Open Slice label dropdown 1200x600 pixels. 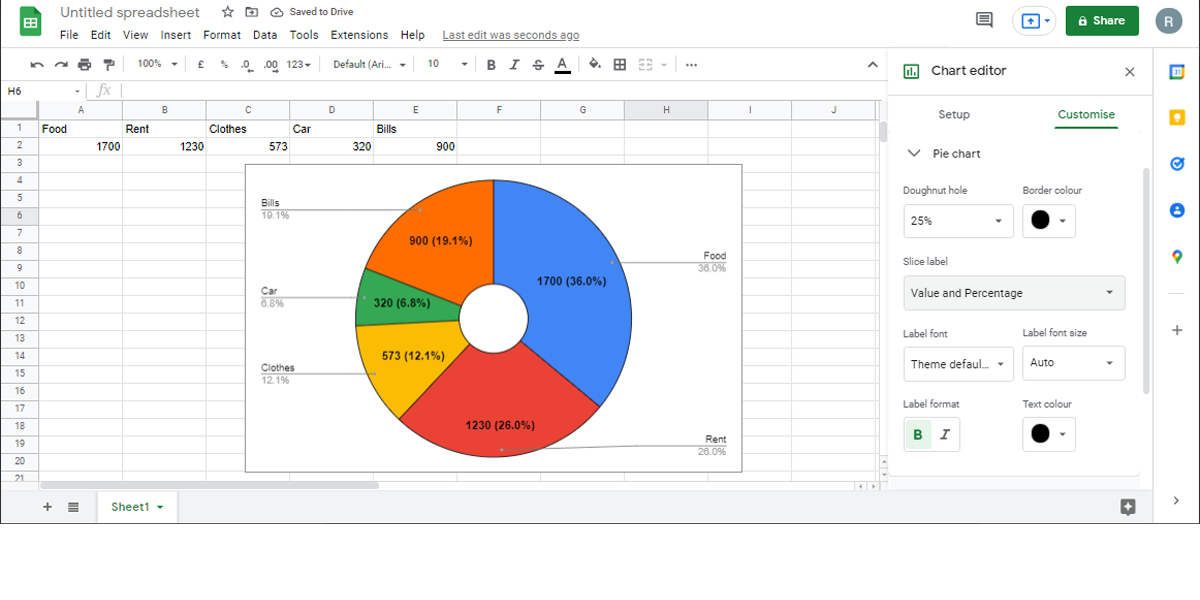pos(1014,293)
